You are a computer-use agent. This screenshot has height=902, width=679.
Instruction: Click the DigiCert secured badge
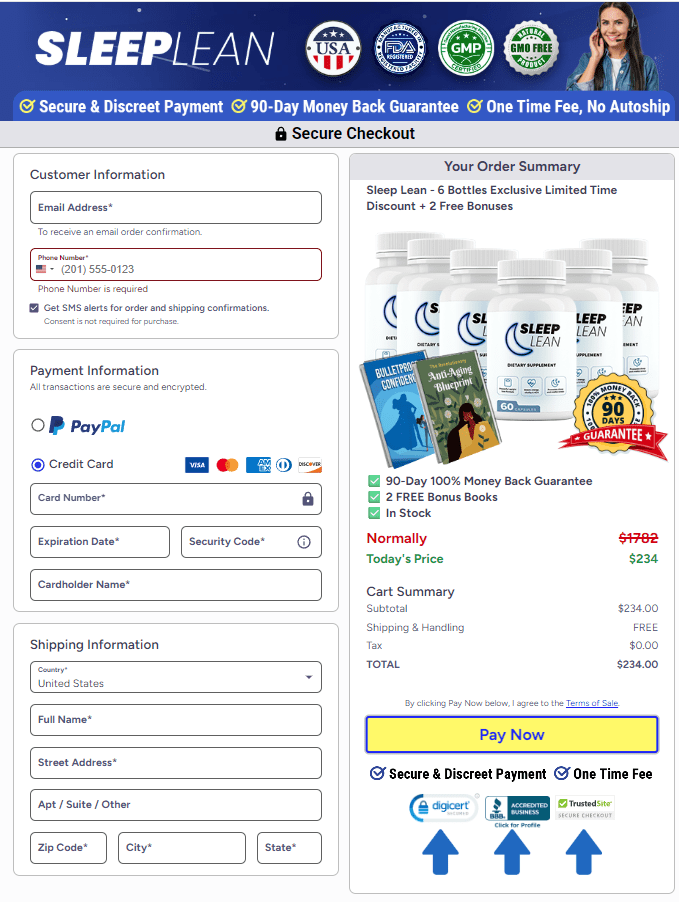[444, 808]
